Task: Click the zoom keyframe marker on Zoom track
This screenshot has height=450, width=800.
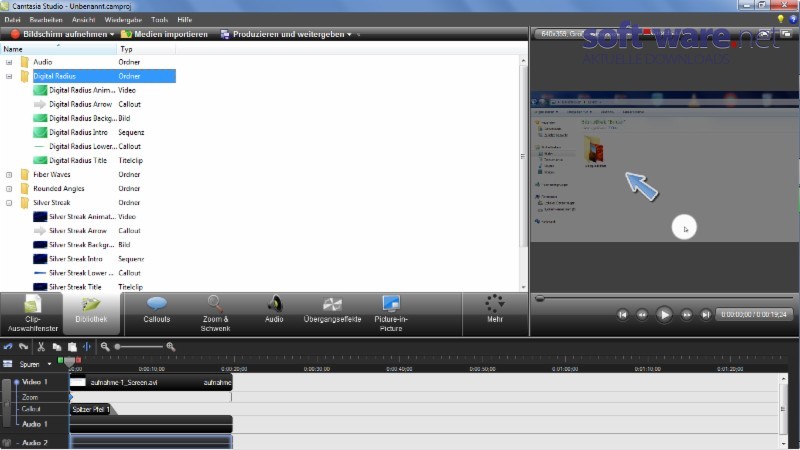Action: click(x=71, y=397)
